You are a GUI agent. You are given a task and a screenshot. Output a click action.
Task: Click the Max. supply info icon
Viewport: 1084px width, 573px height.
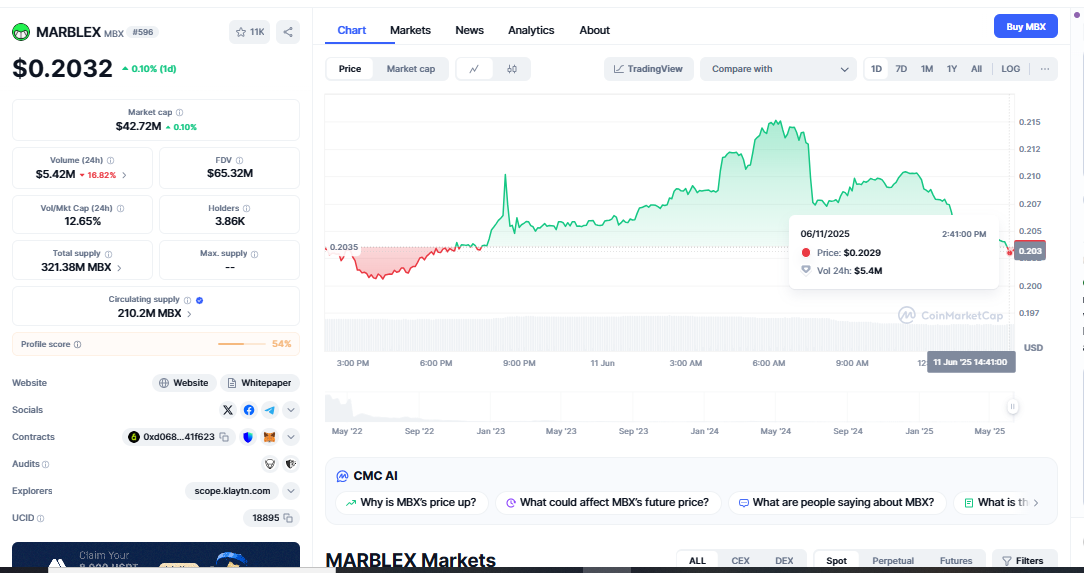click(254, 254)
